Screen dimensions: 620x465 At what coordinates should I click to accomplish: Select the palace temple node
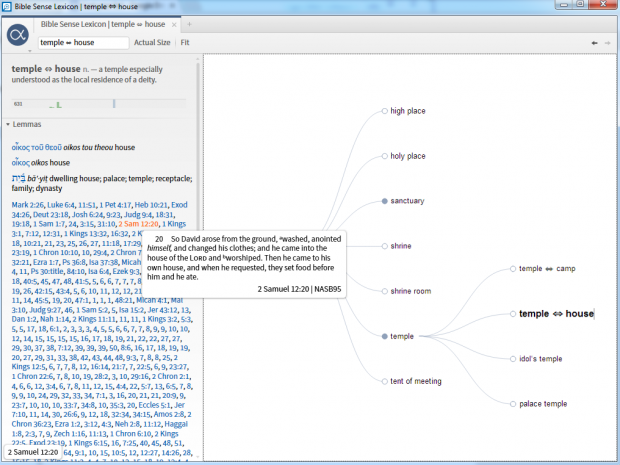(543, 404)
